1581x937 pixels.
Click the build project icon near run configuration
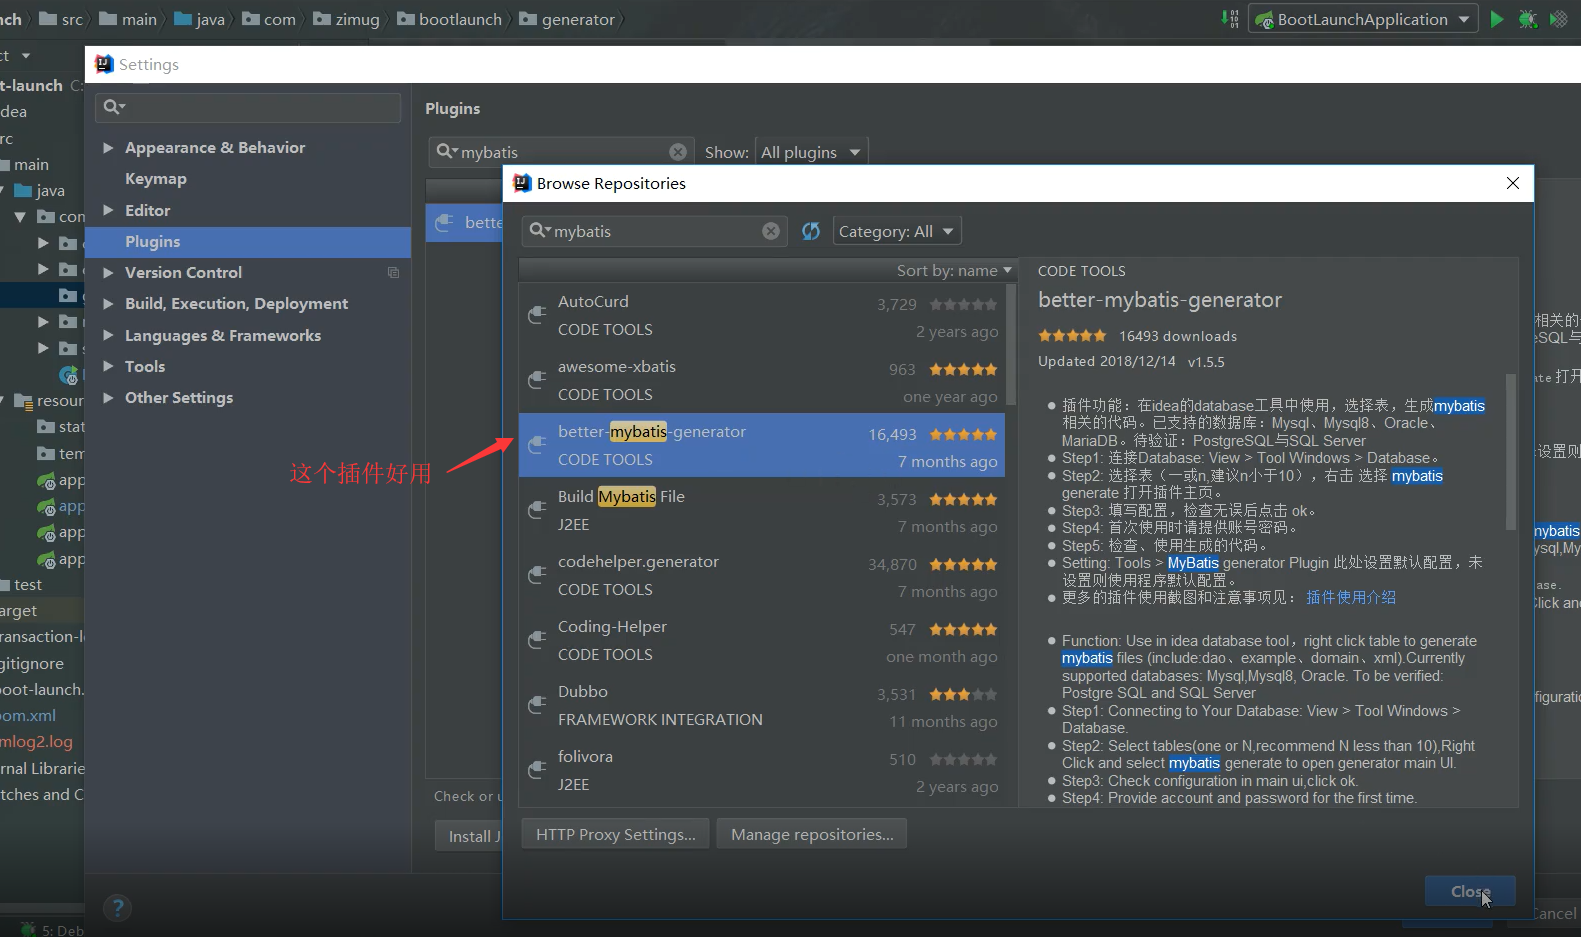tap(1230, 19)
